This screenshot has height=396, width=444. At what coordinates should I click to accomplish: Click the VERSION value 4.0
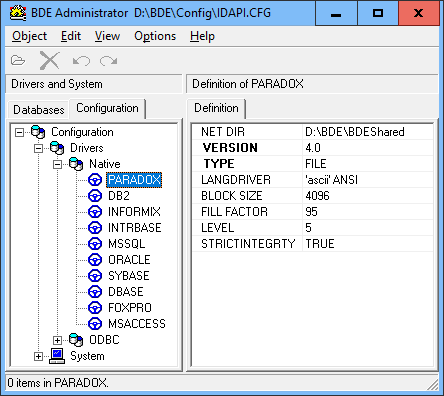coord(368,148)
